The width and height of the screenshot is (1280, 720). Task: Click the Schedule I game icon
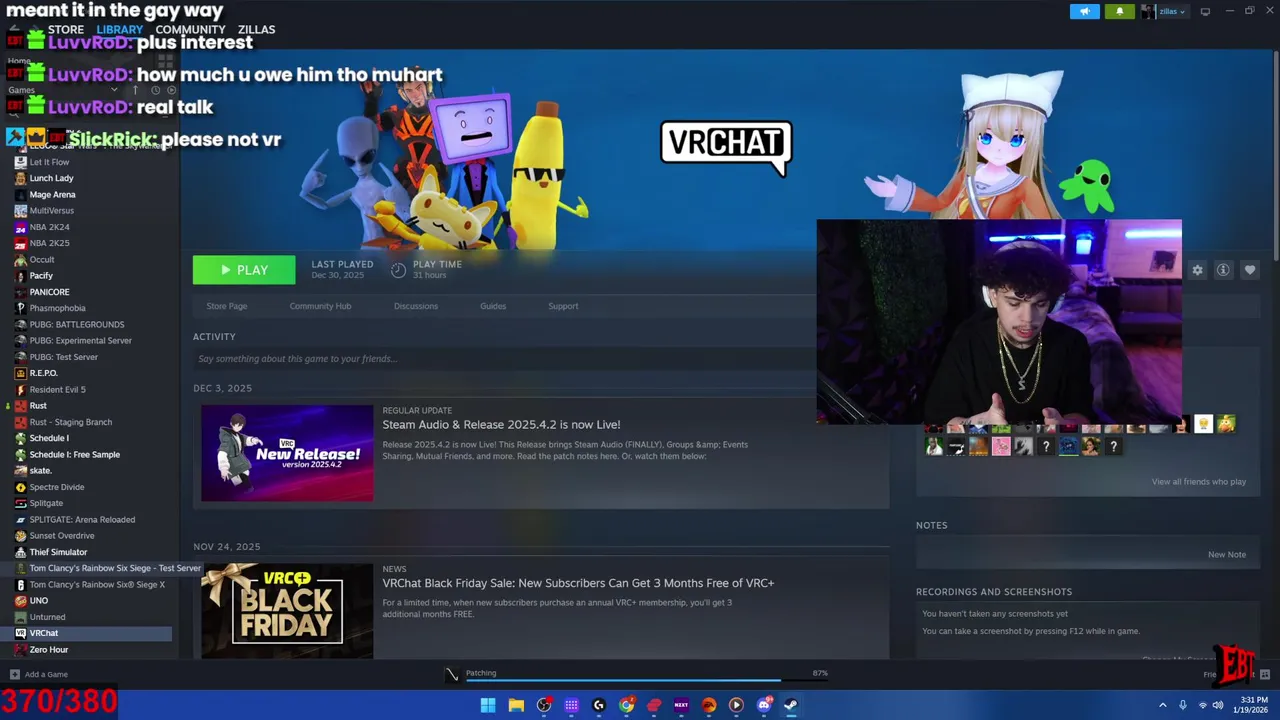20,438
